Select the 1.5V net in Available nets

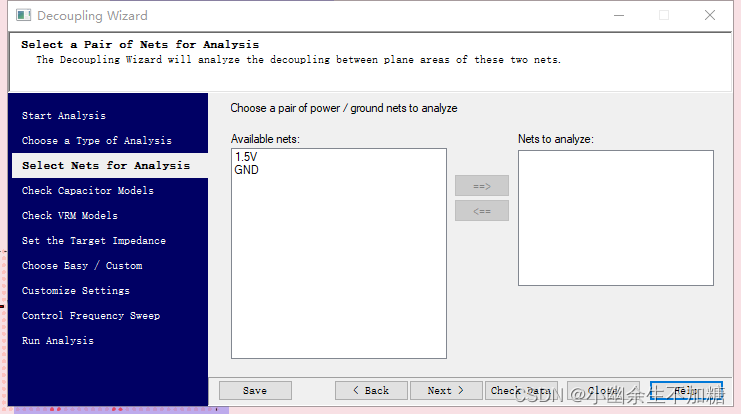246,157
